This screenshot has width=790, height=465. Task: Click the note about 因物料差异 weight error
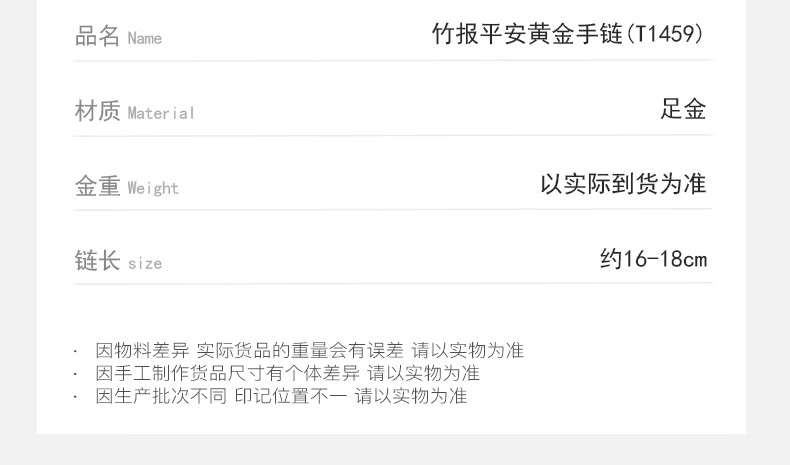tap(310, 350)
